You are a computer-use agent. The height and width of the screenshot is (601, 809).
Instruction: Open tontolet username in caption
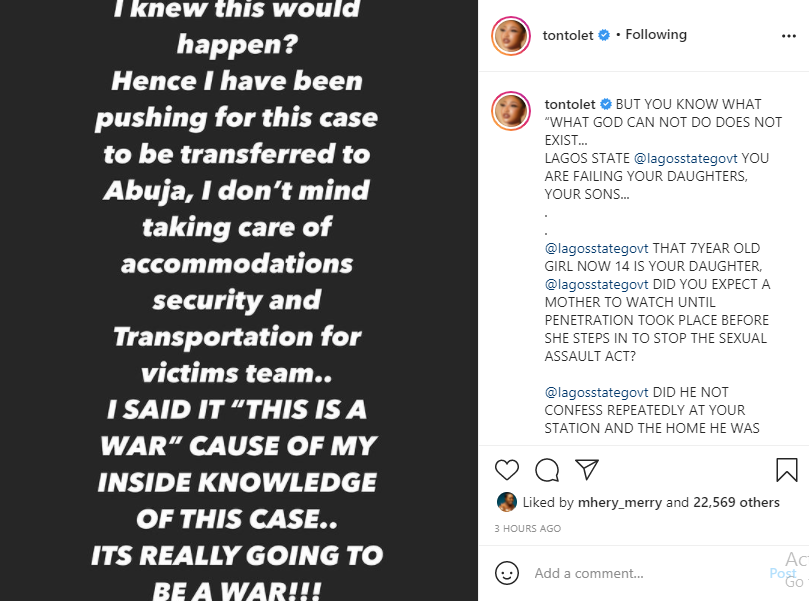click(569, 104)
